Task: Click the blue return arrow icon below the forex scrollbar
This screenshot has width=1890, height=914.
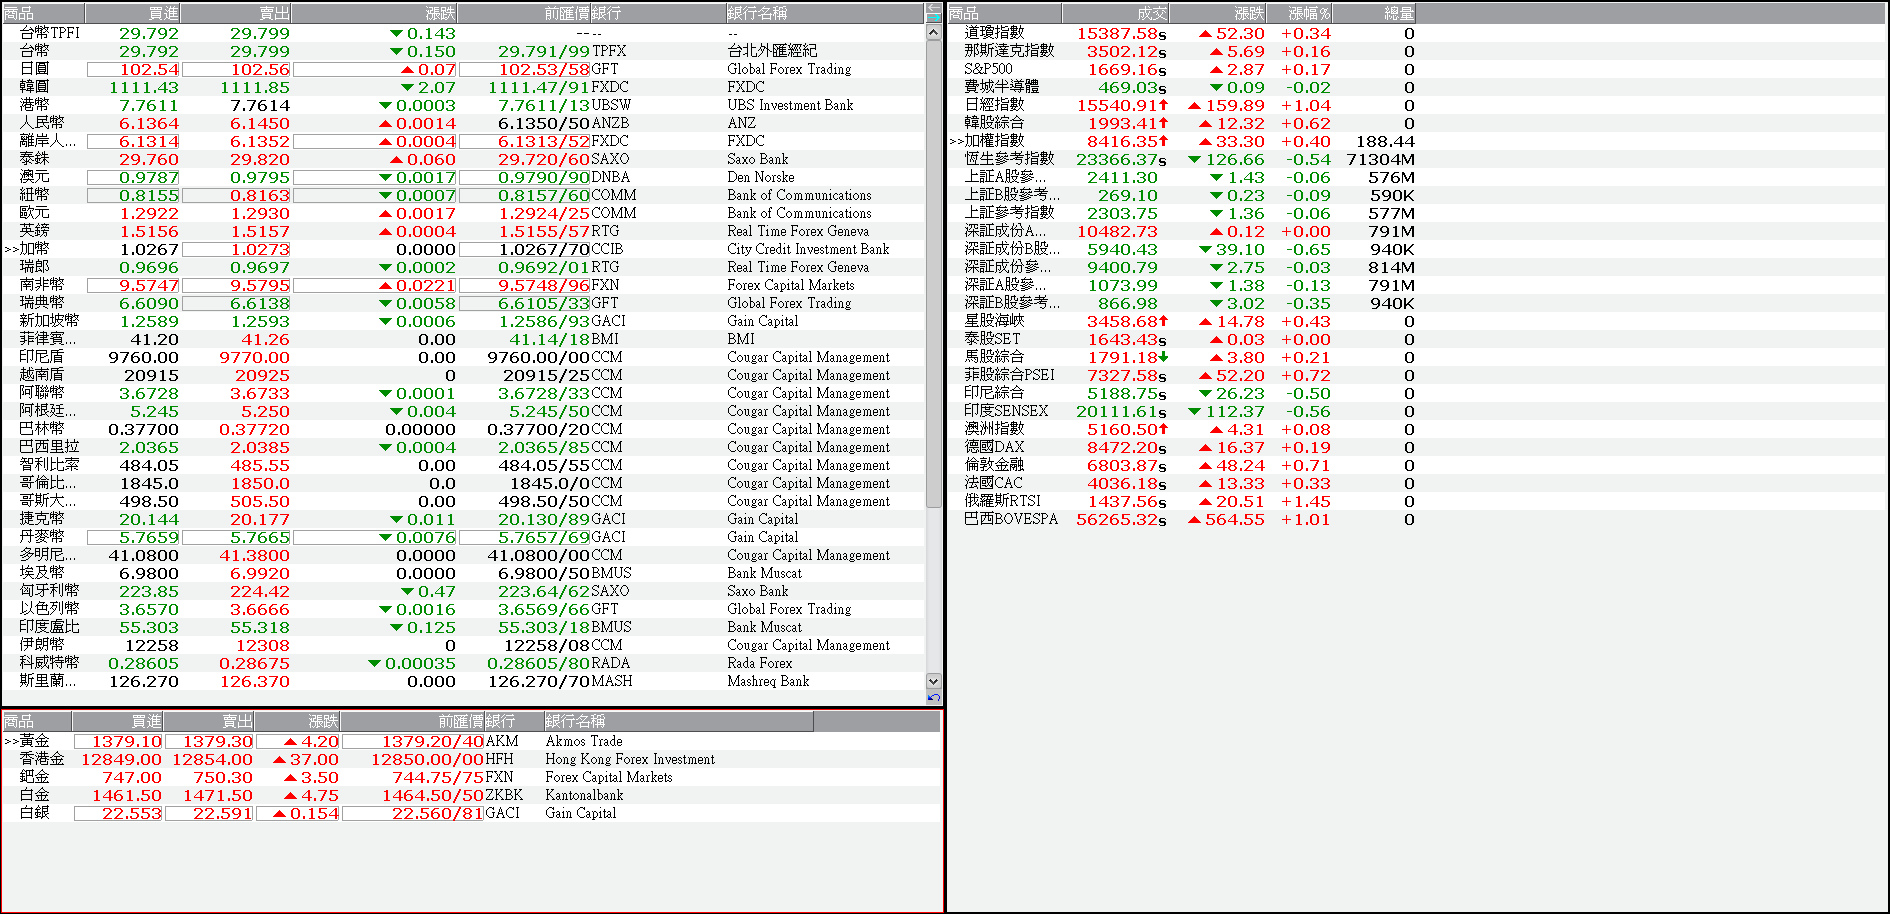Action: [x=933, y=698]
